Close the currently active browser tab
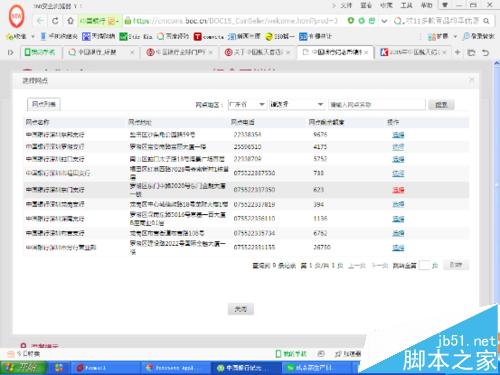Viewport: 500px width, 375px height. click(x=366, y=52)
